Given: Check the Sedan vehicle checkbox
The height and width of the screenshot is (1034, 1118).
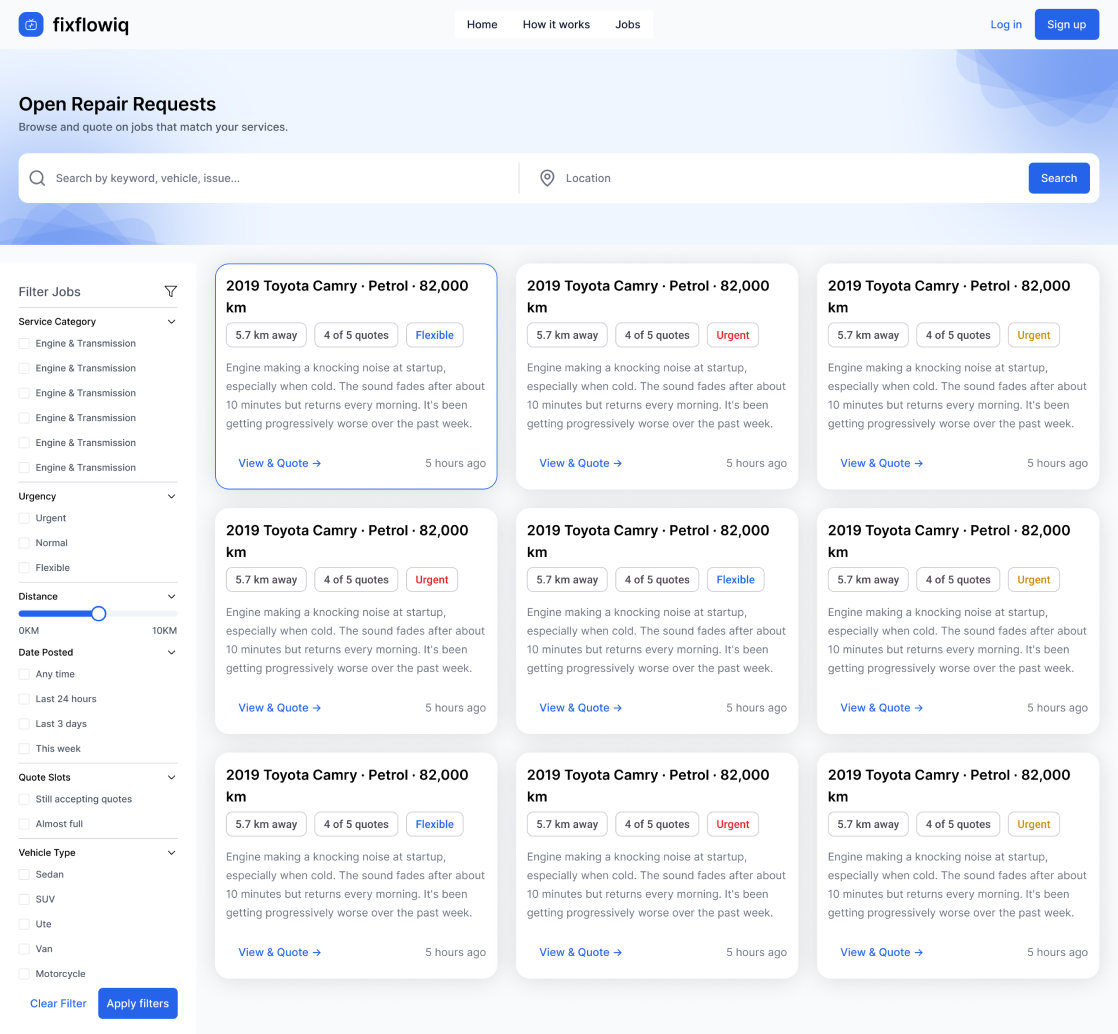Looking at the screenshot, I should point(24,875).
